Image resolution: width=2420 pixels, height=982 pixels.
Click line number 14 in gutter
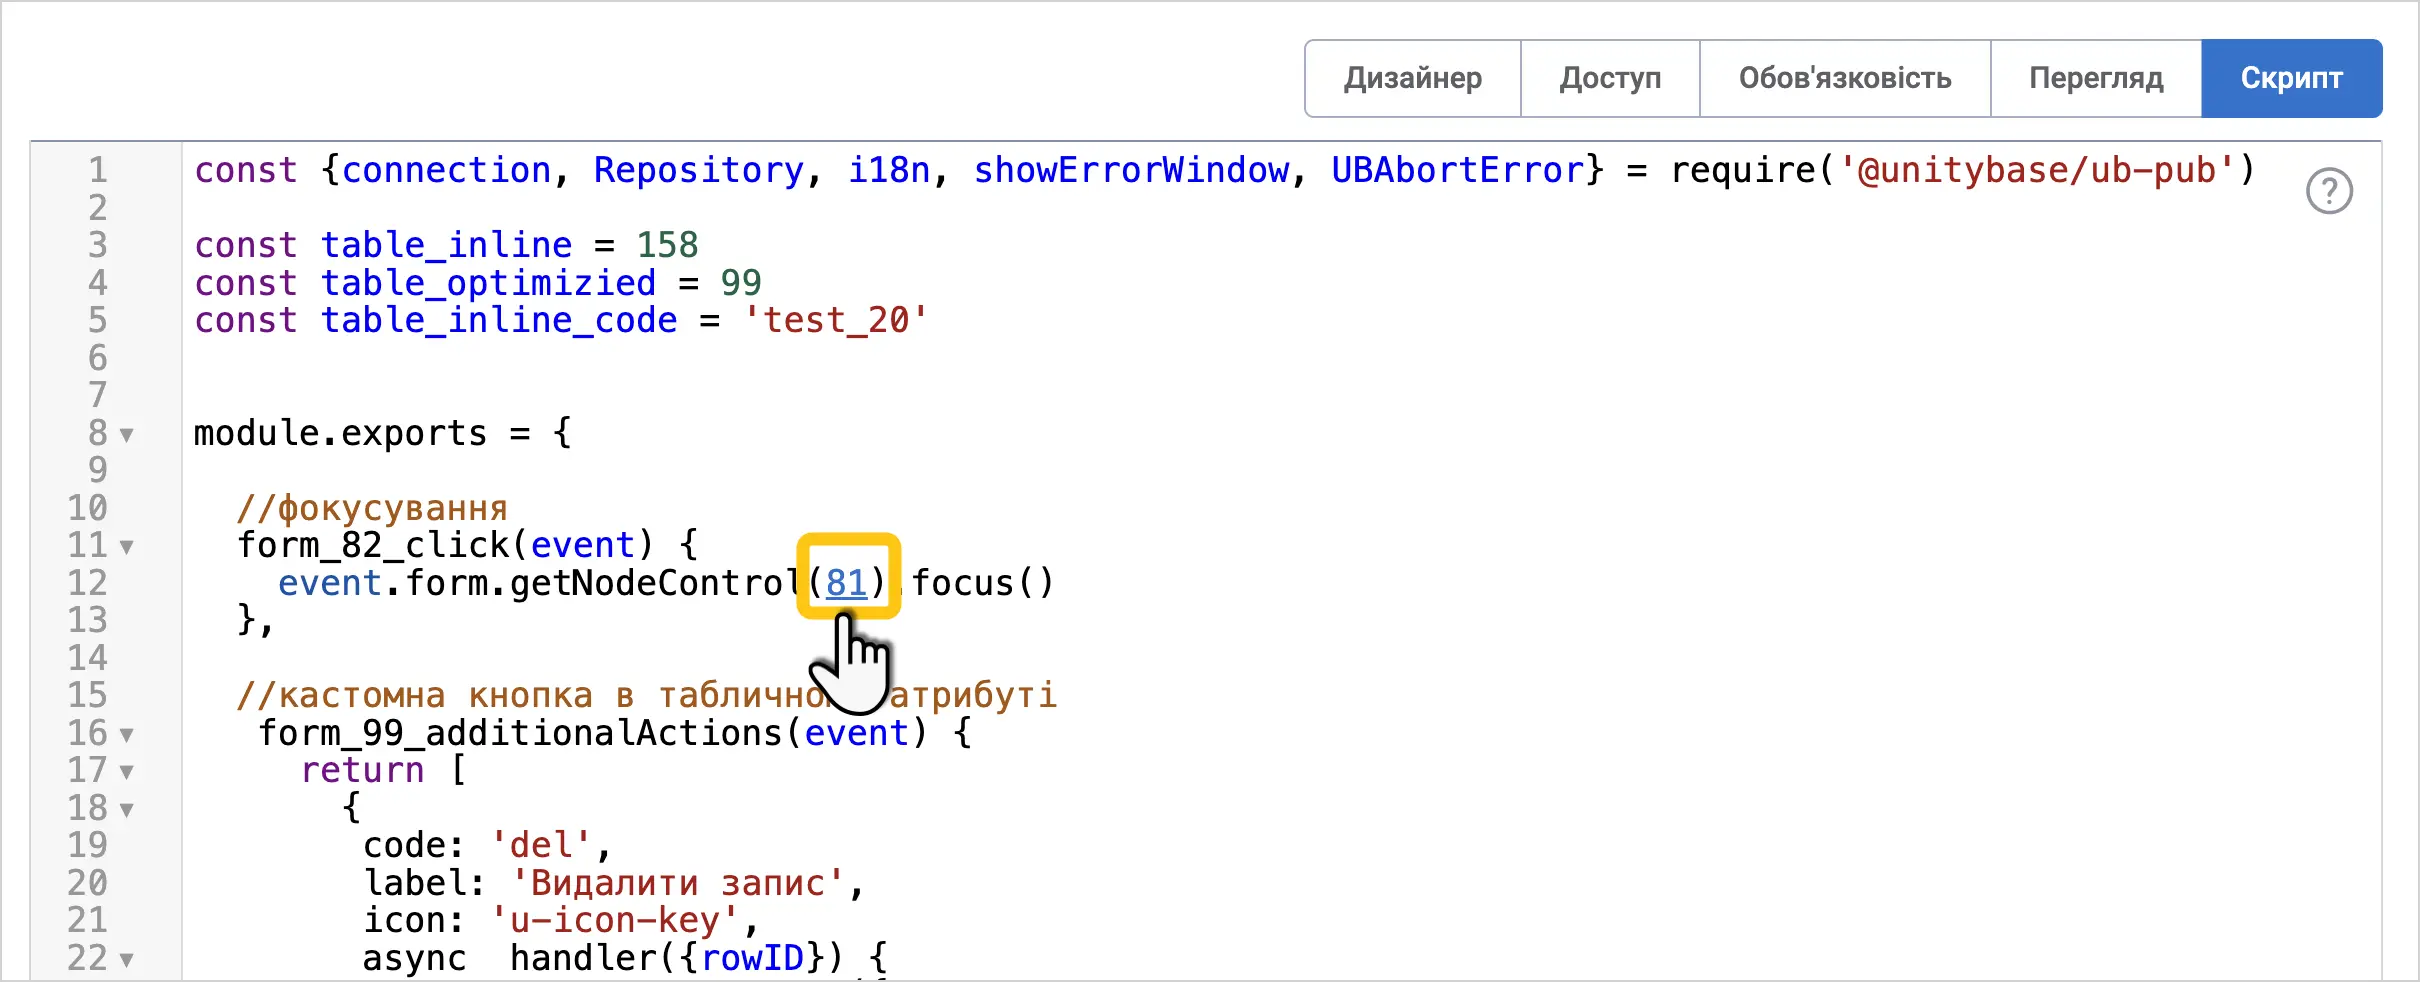click(x=87, y=658)
